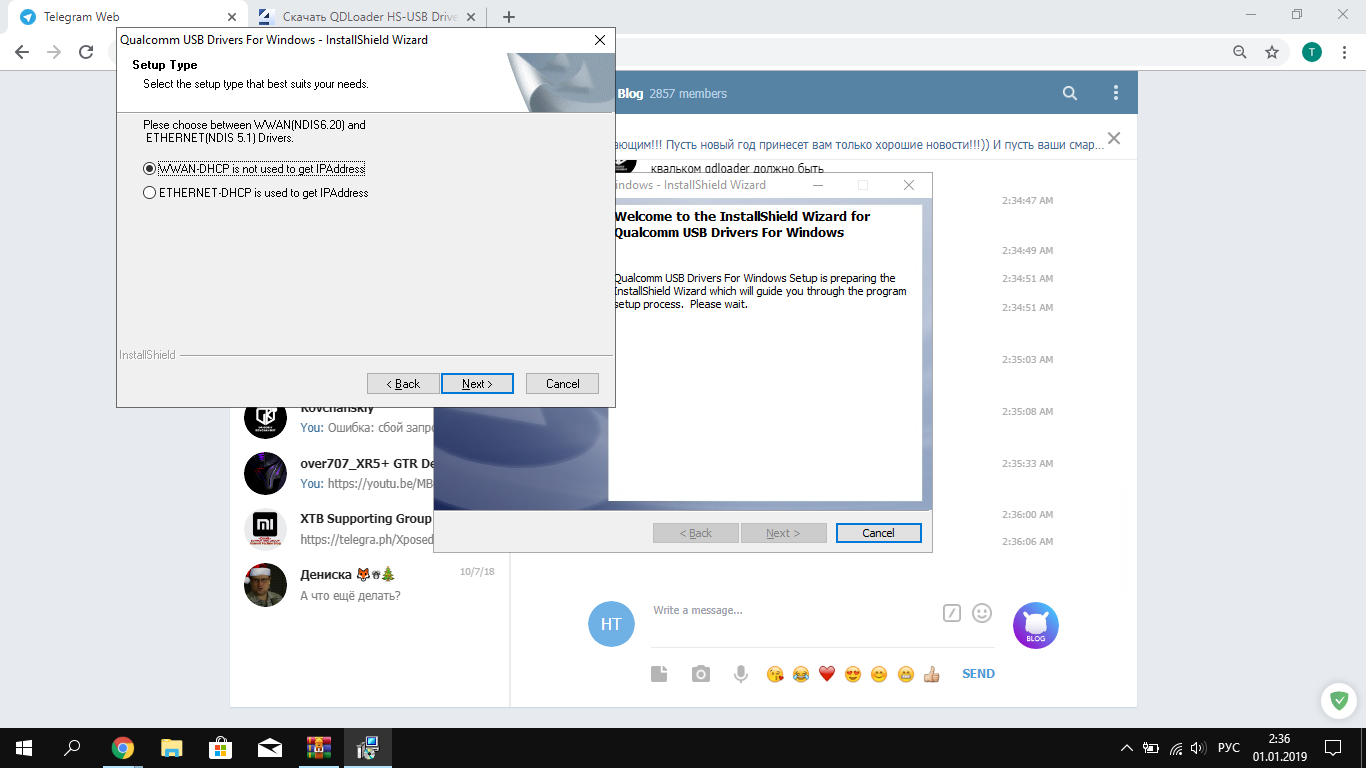Insert crying laughing emoji
1366x768 pixels.
point(801,674)
